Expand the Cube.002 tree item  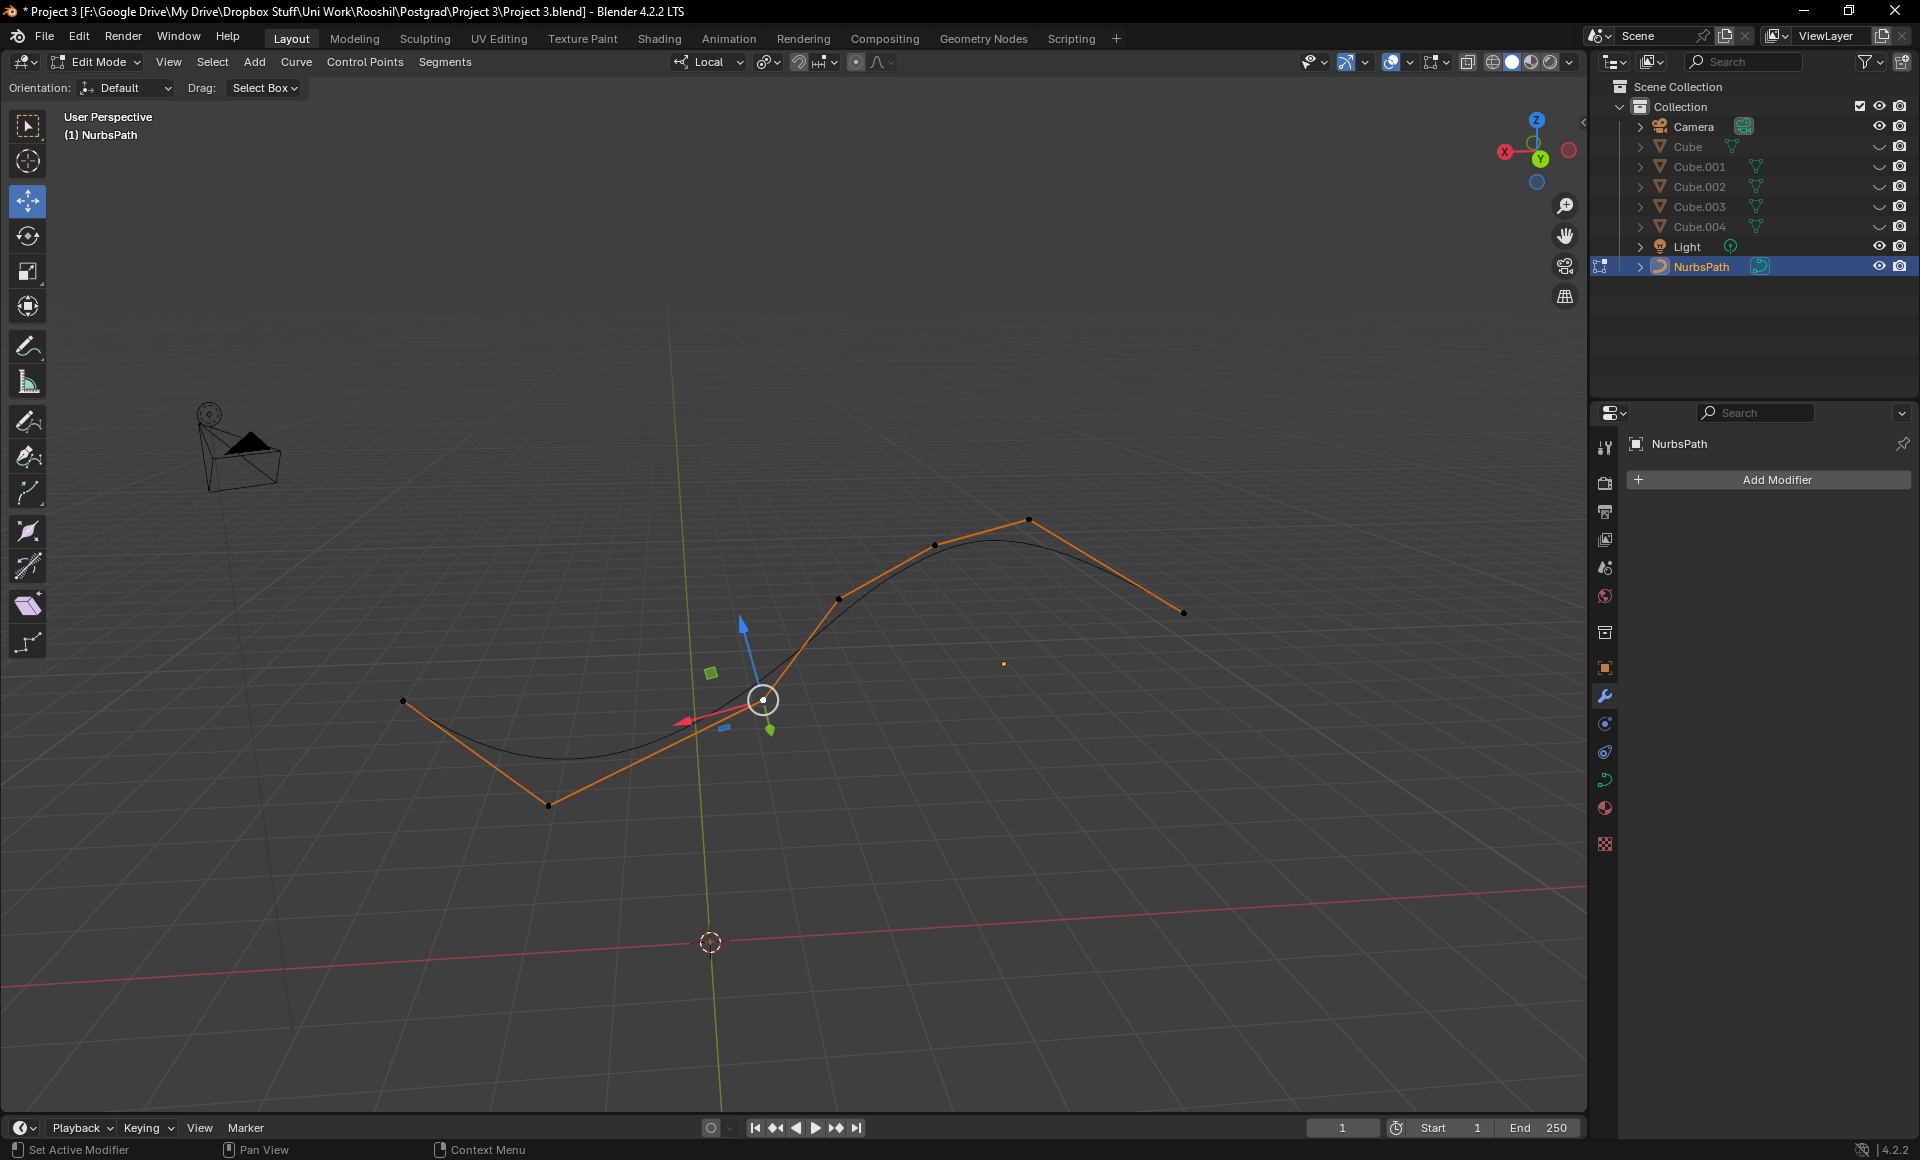click(x=1640, y=187)
